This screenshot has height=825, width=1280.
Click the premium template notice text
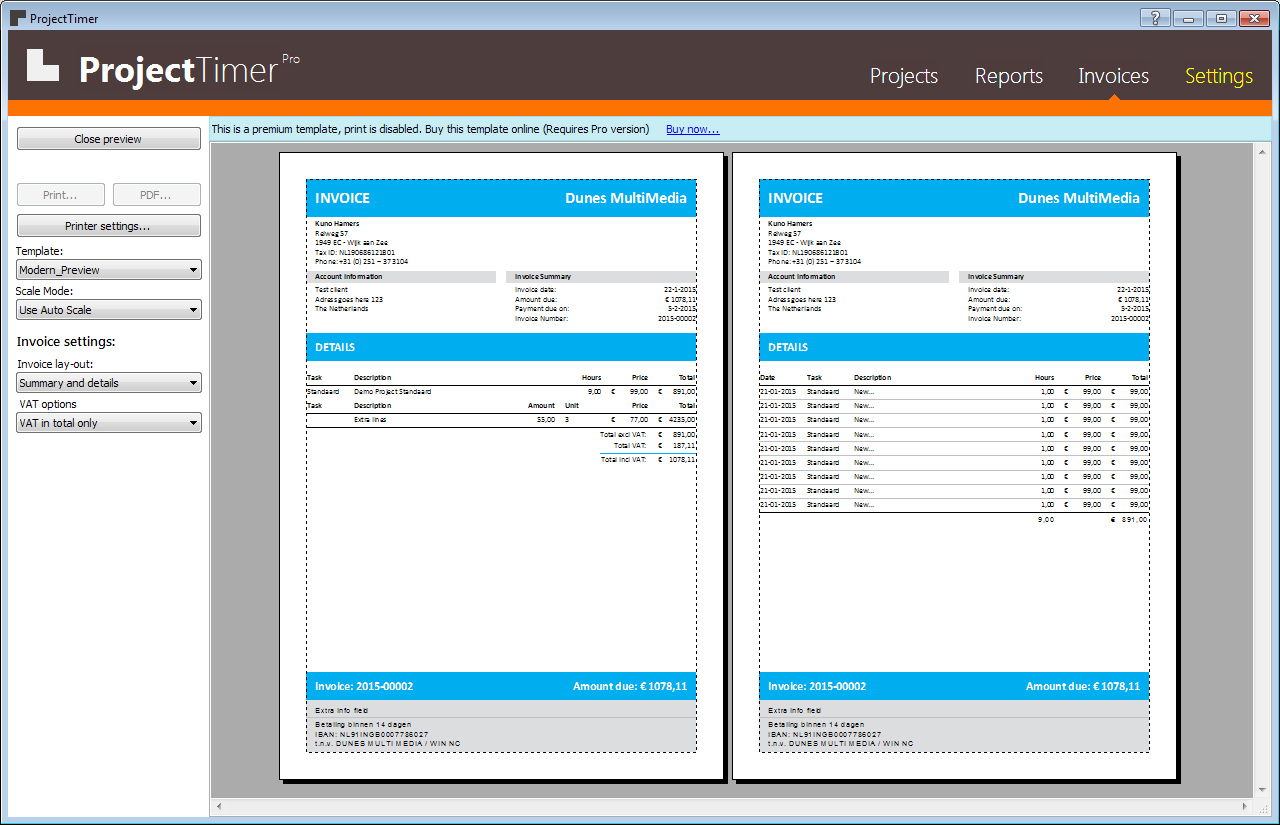(x=430, y=129)
